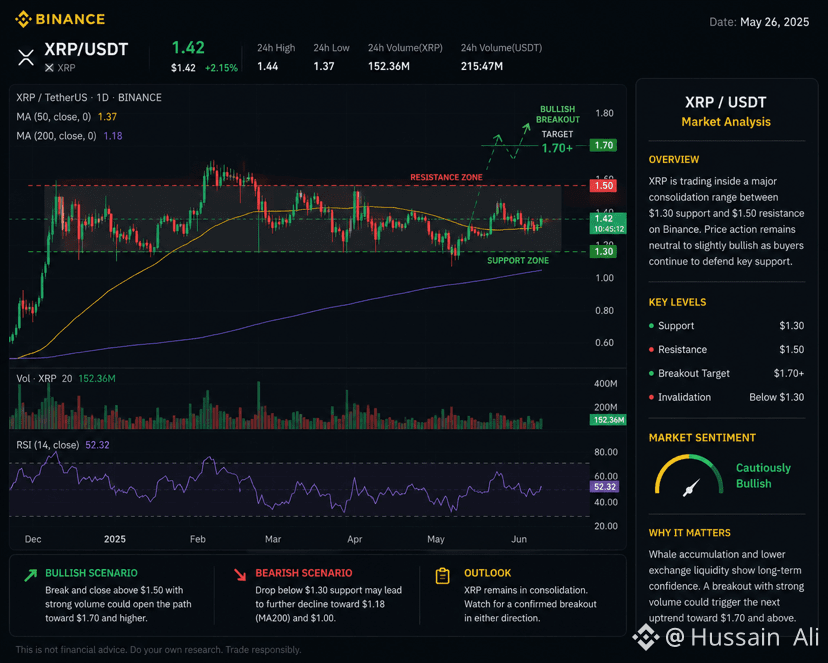The height and width of the screenshot is (663, 828).
Task: Click the +2.15% price change
Action: (x=221, y=68)
